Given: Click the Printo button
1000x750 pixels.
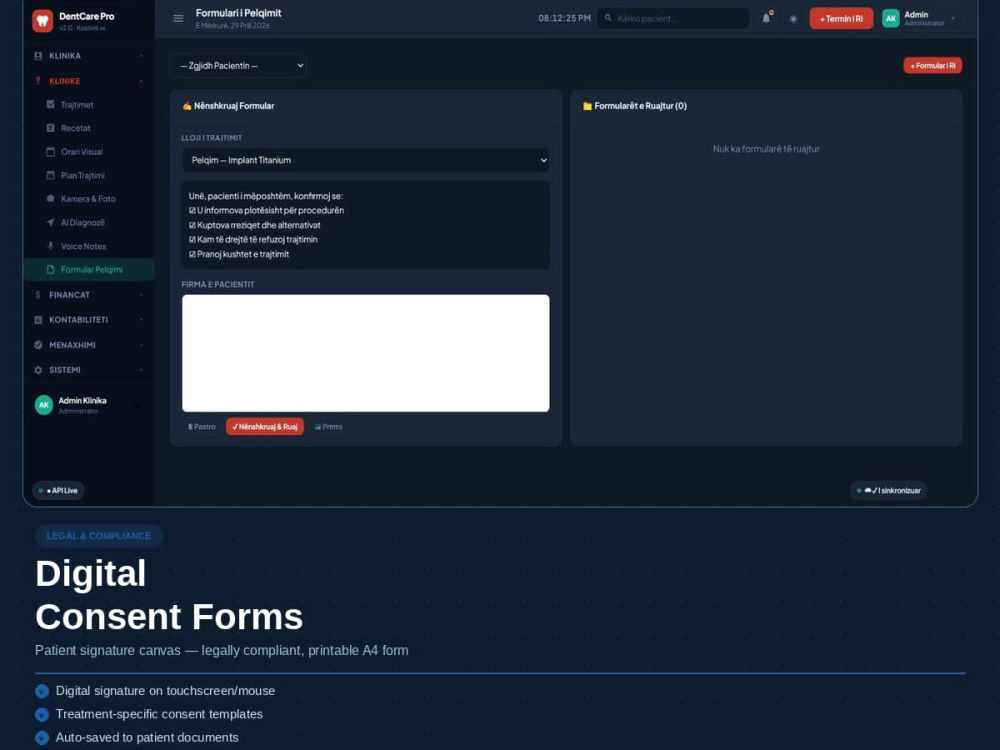Looking at the screenshot, I should pyautogui.click(x=328, y=427).
